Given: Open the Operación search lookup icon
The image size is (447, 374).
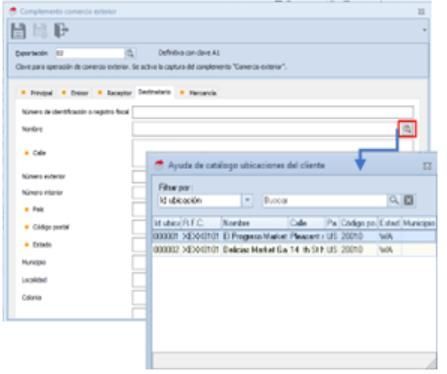Looking at the screenshot, I should tap(130, 53).
